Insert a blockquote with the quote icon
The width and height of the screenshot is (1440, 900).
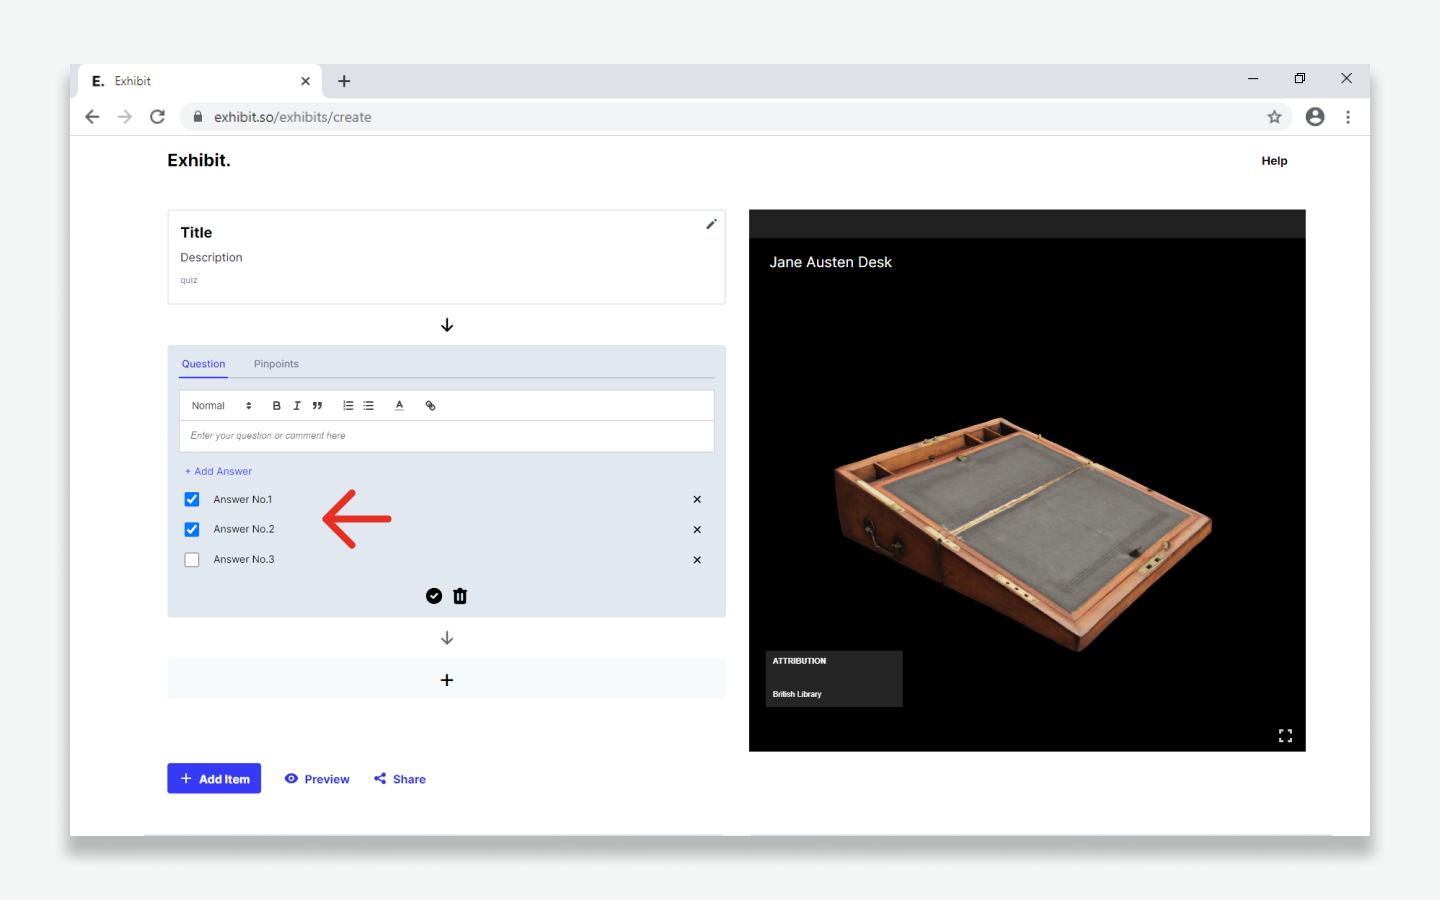click(317, 406)
